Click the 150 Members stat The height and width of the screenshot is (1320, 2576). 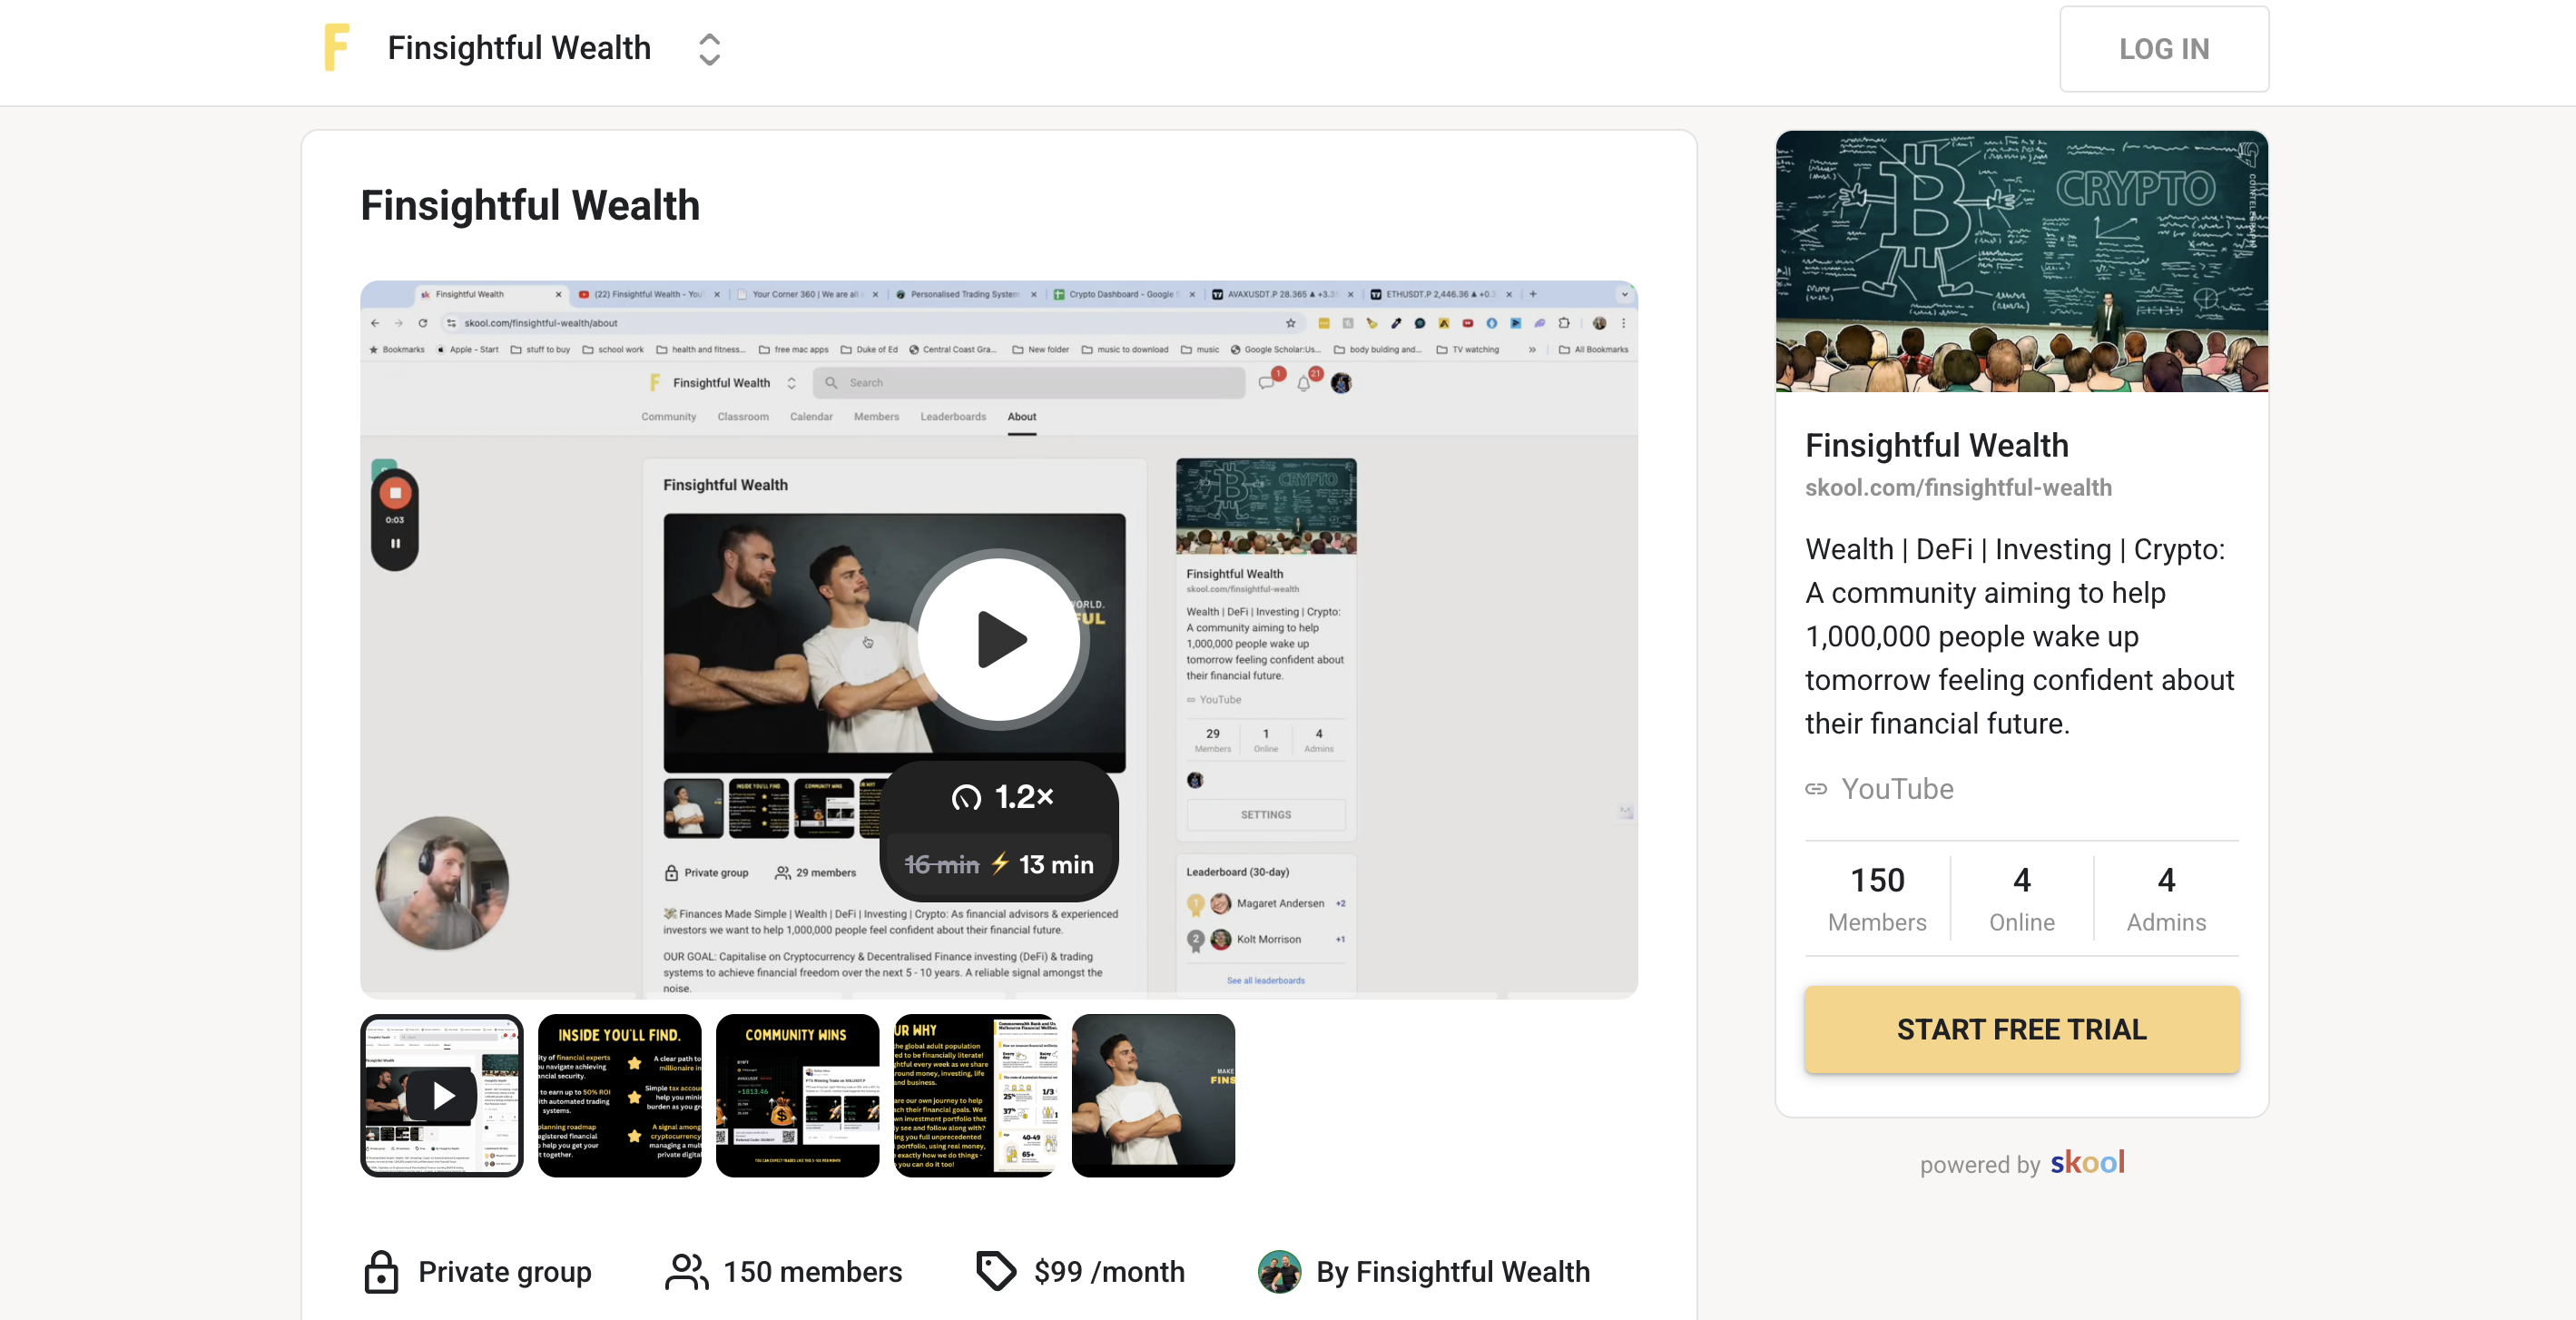point(1877,898)
